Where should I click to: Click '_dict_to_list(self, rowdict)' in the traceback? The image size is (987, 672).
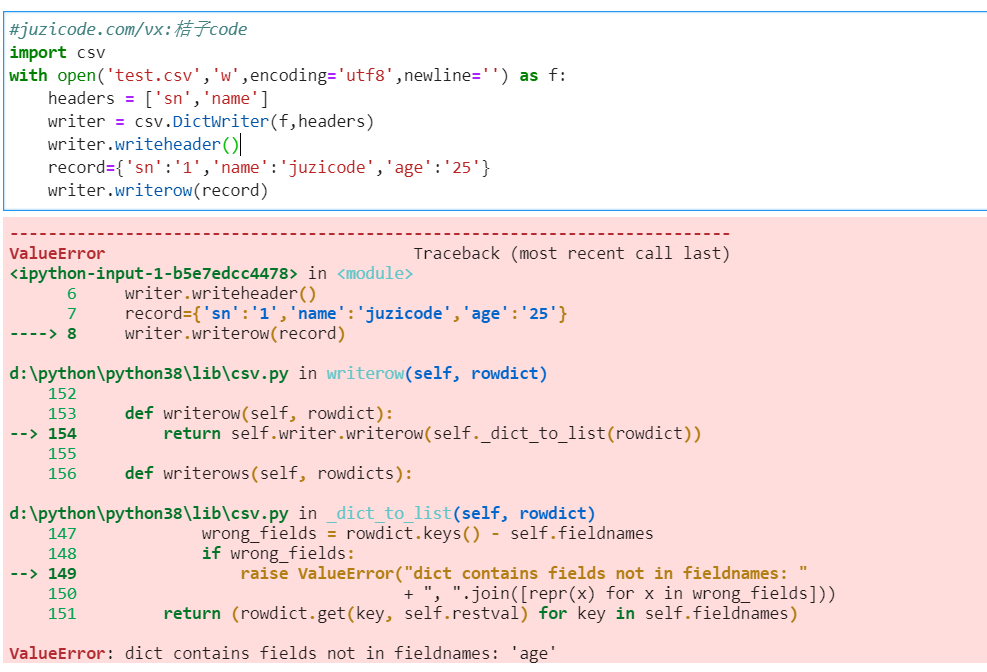pos(461,513)
